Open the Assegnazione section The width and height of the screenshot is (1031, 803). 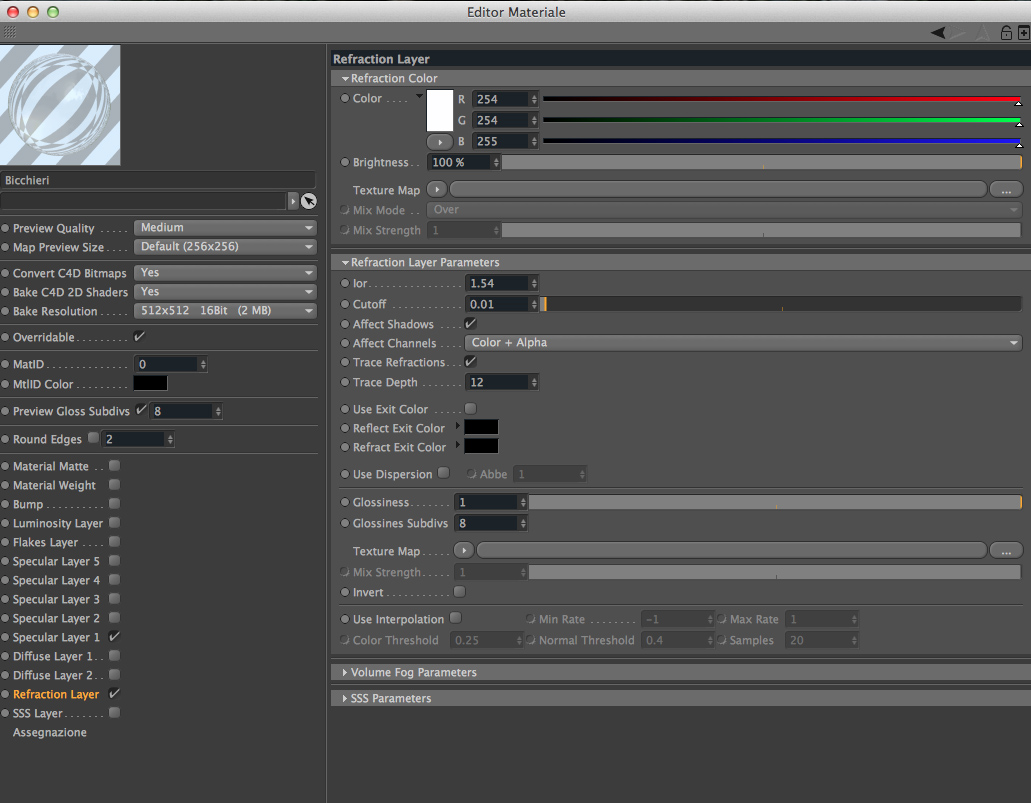tap(50, 732)
